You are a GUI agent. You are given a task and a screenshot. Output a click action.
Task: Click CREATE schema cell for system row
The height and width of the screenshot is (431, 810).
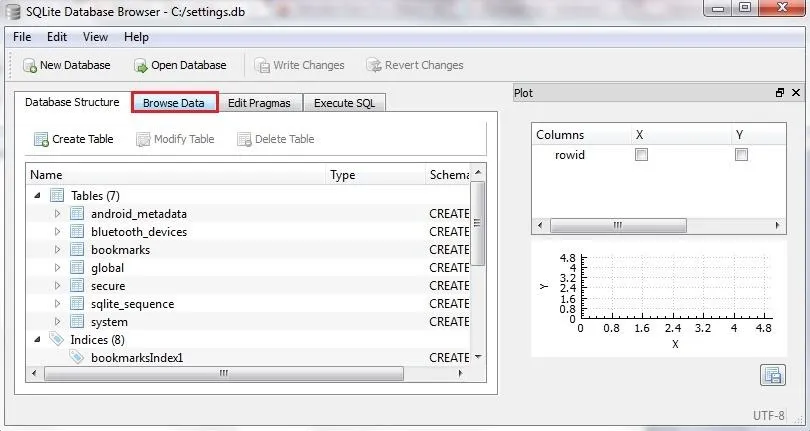449,322
